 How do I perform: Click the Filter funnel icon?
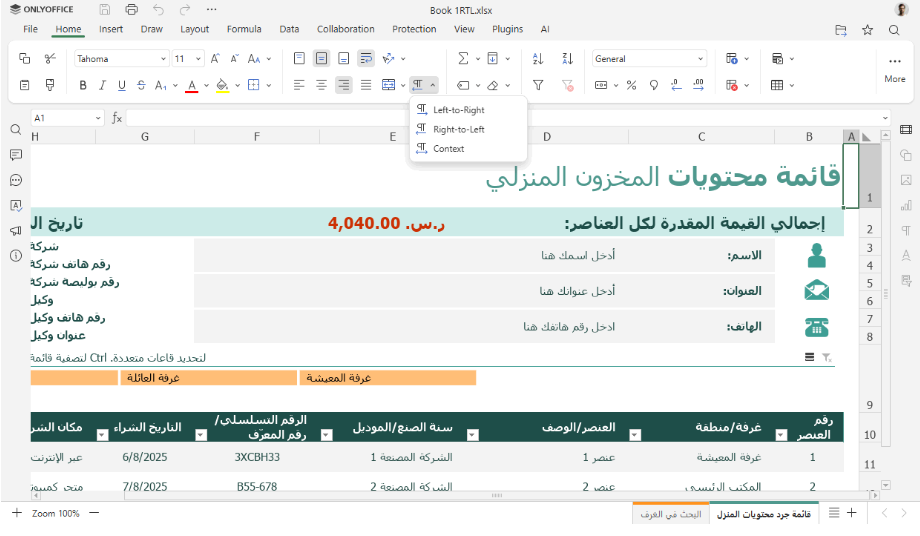538,85
